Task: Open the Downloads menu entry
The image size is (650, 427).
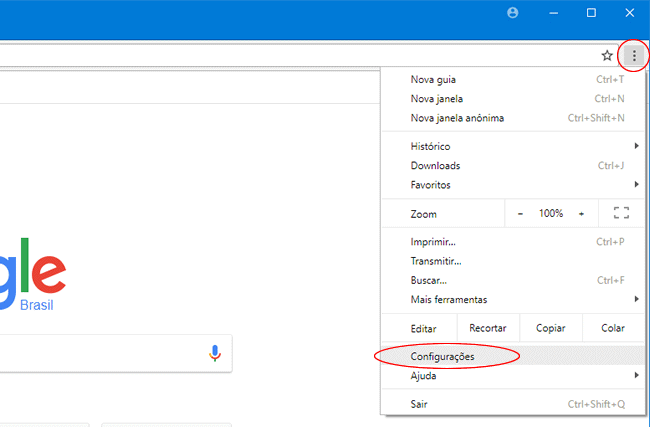Action: click(435, 166)
